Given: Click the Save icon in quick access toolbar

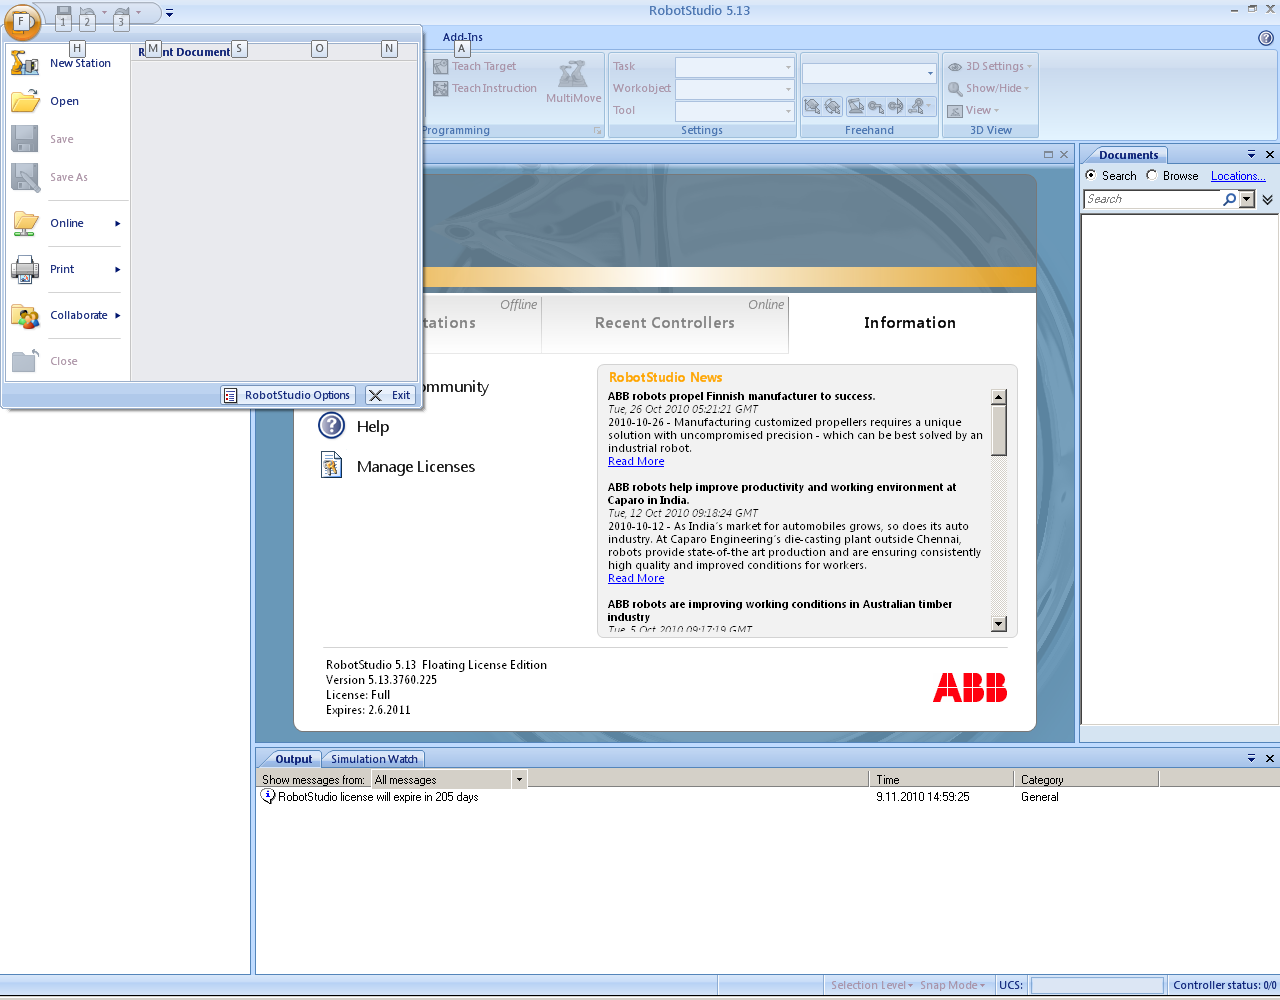Looking at the screenshot, I should tap(64, 14).
